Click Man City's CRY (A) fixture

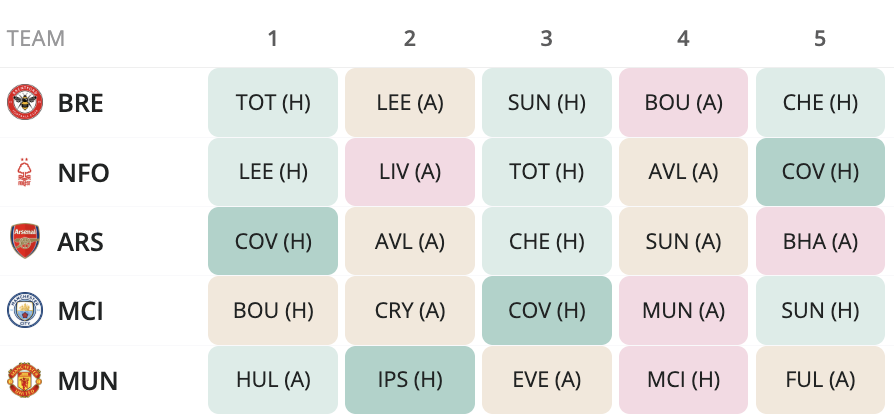(410, 311)
